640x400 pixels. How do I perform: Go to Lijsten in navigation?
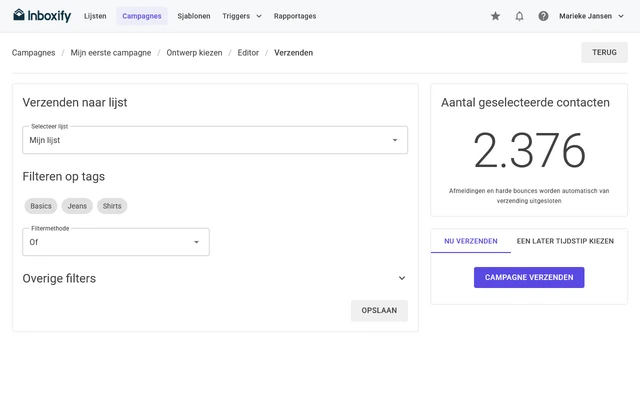pos(95,16)
